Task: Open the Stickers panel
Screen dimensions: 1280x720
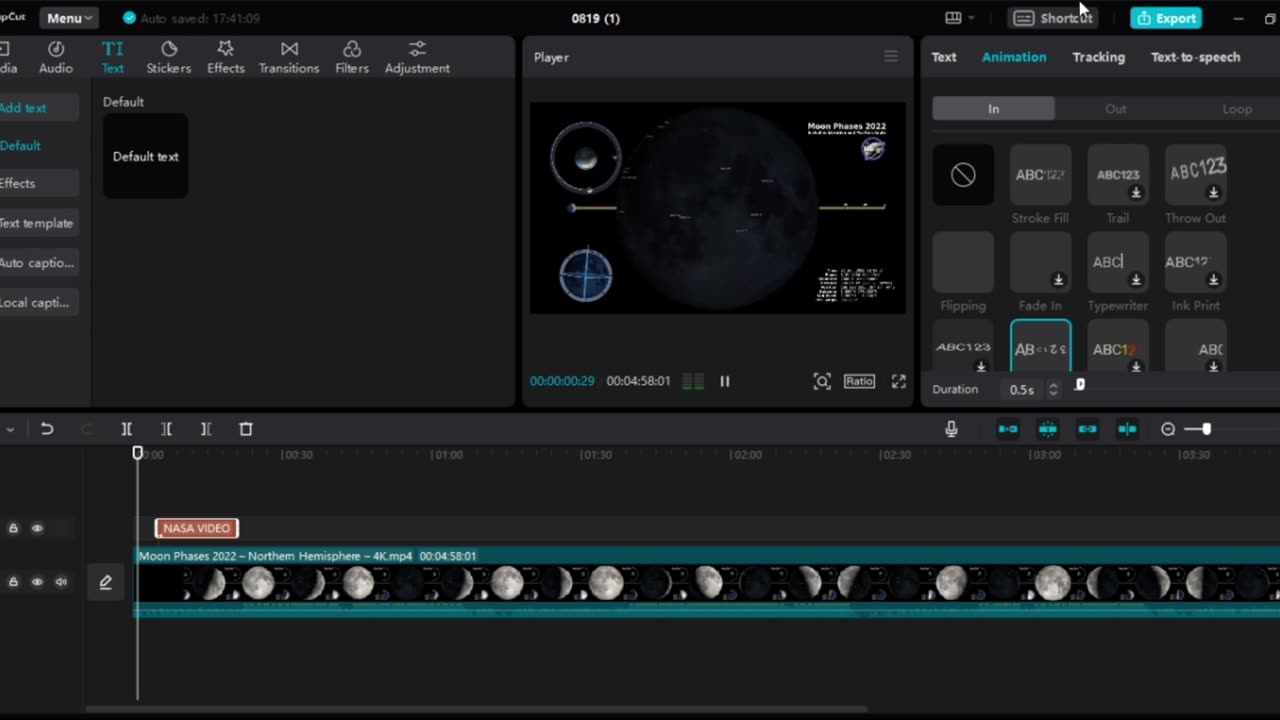Action: click(169, 58)
